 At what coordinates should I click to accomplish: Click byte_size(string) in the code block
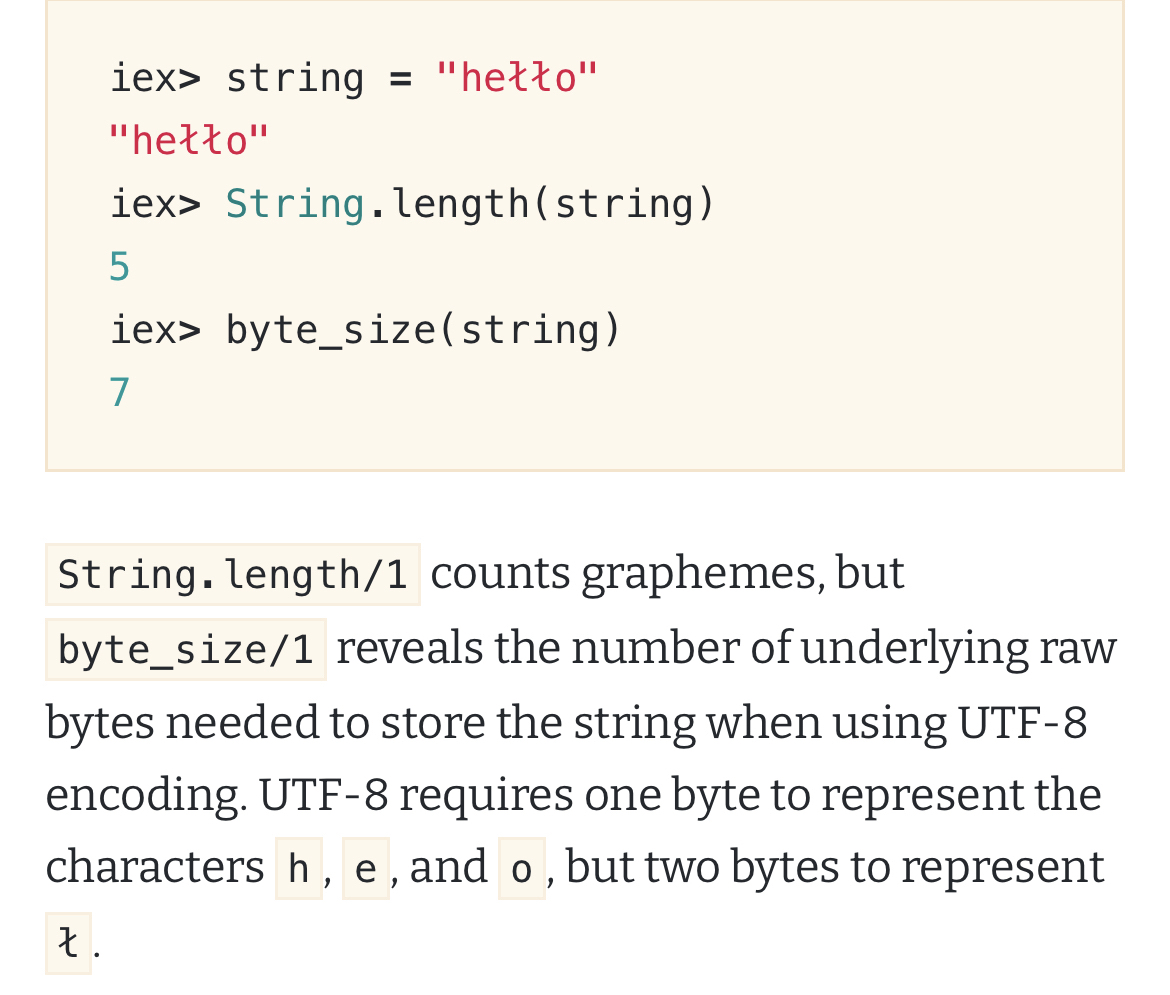click(423, 330)
